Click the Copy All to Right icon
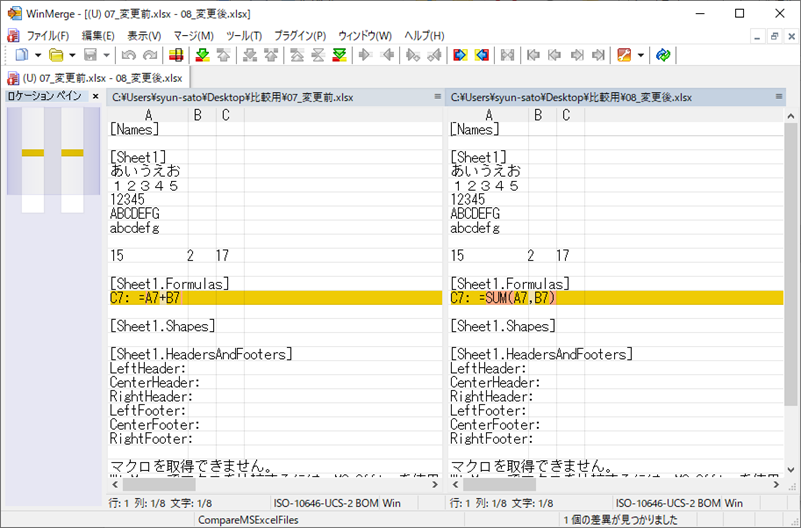Screen dimensions: 801x528 point(459,55)
